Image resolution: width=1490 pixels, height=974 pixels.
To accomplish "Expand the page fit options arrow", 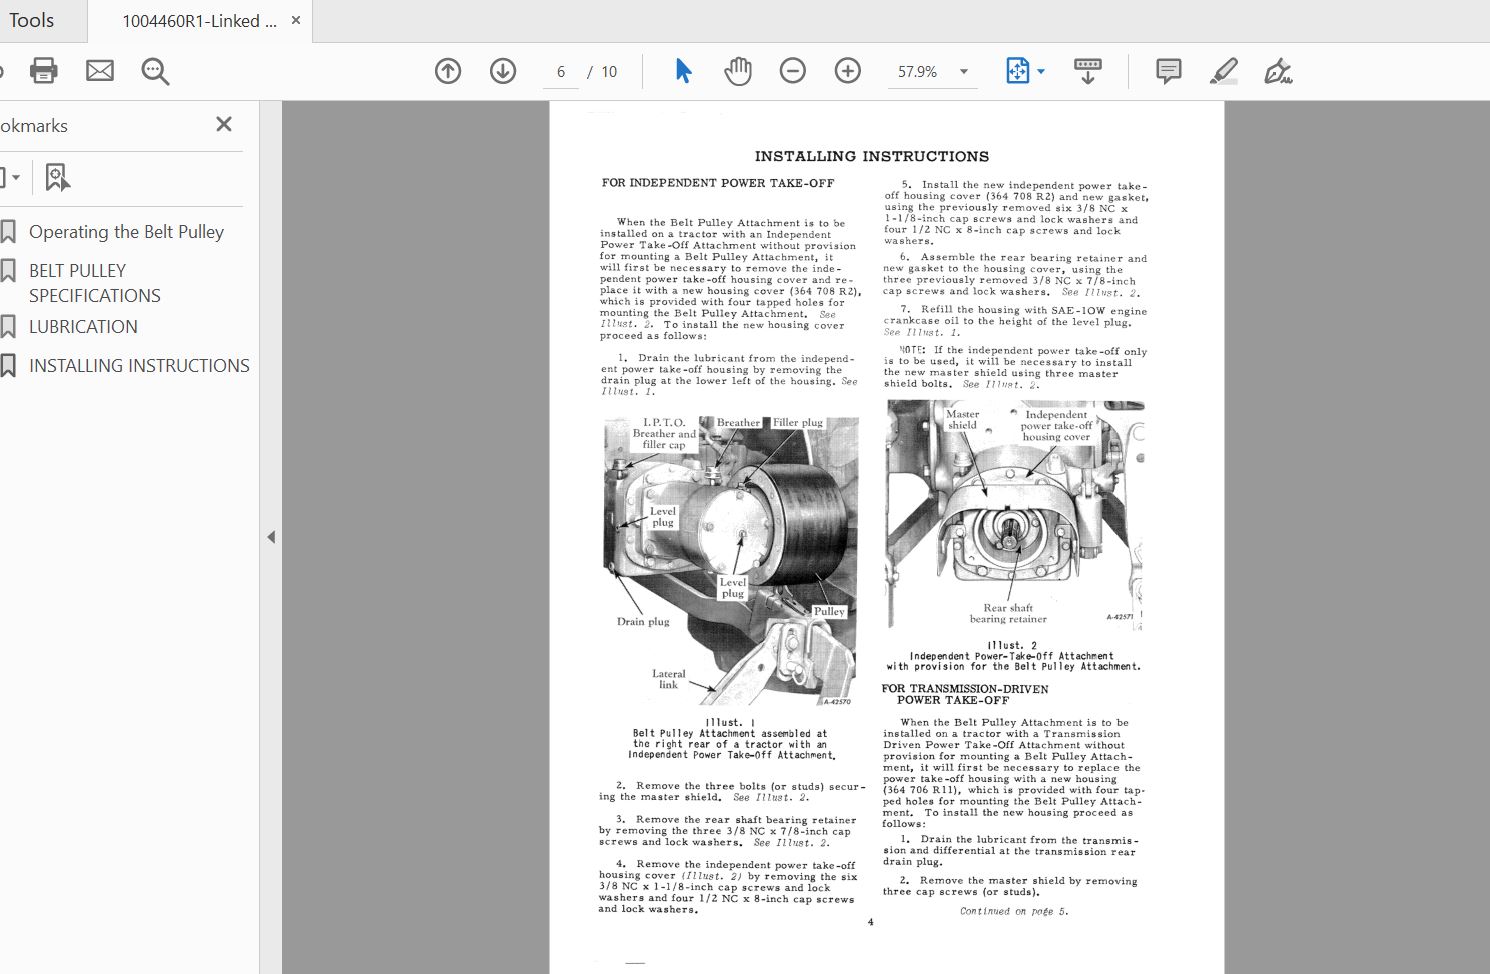I will pos(1041,71).
